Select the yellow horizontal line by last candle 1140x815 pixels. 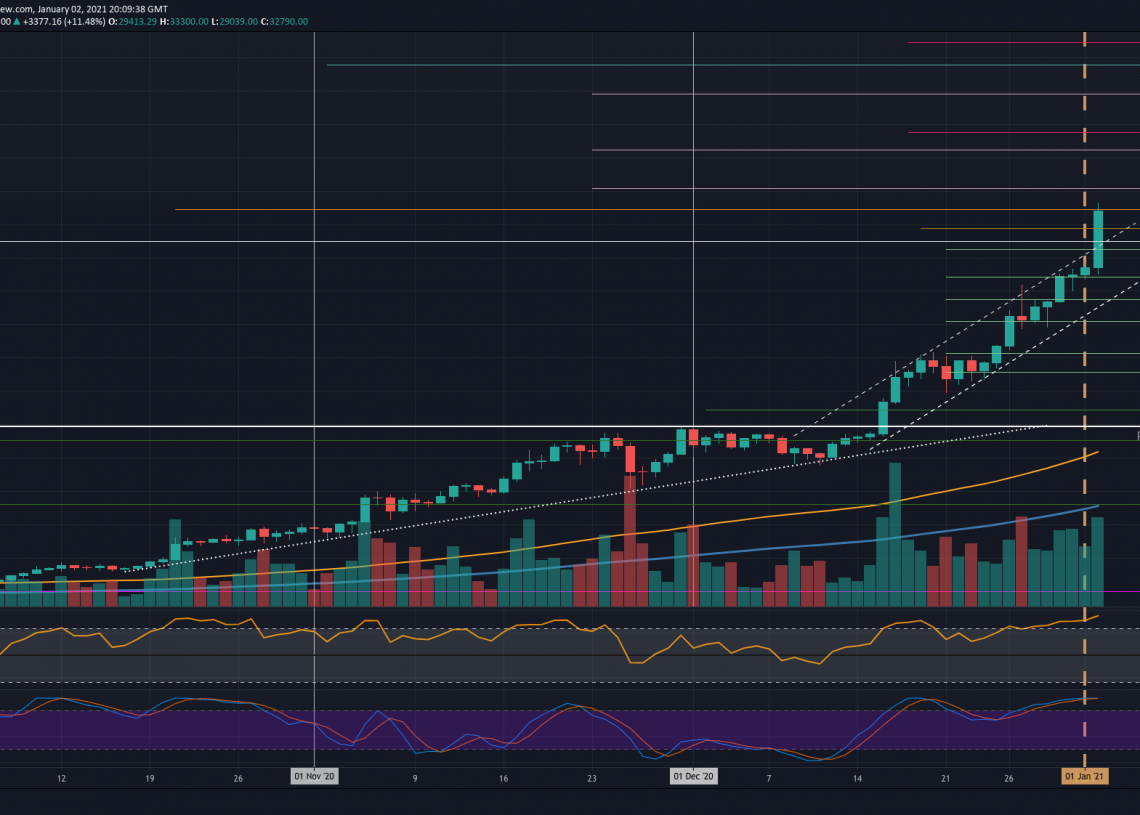pos(1000,229)
